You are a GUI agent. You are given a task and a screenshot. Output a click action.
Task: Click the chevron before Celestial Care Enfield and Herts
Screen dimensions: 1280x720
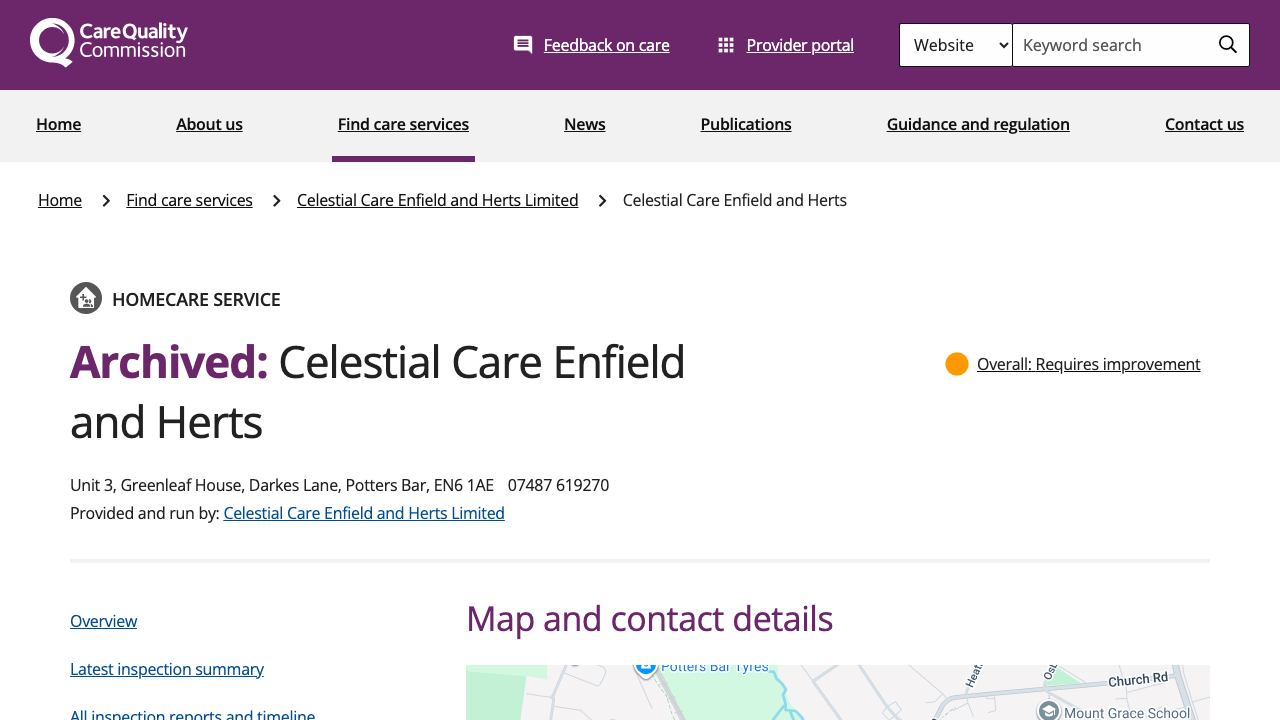602,201
